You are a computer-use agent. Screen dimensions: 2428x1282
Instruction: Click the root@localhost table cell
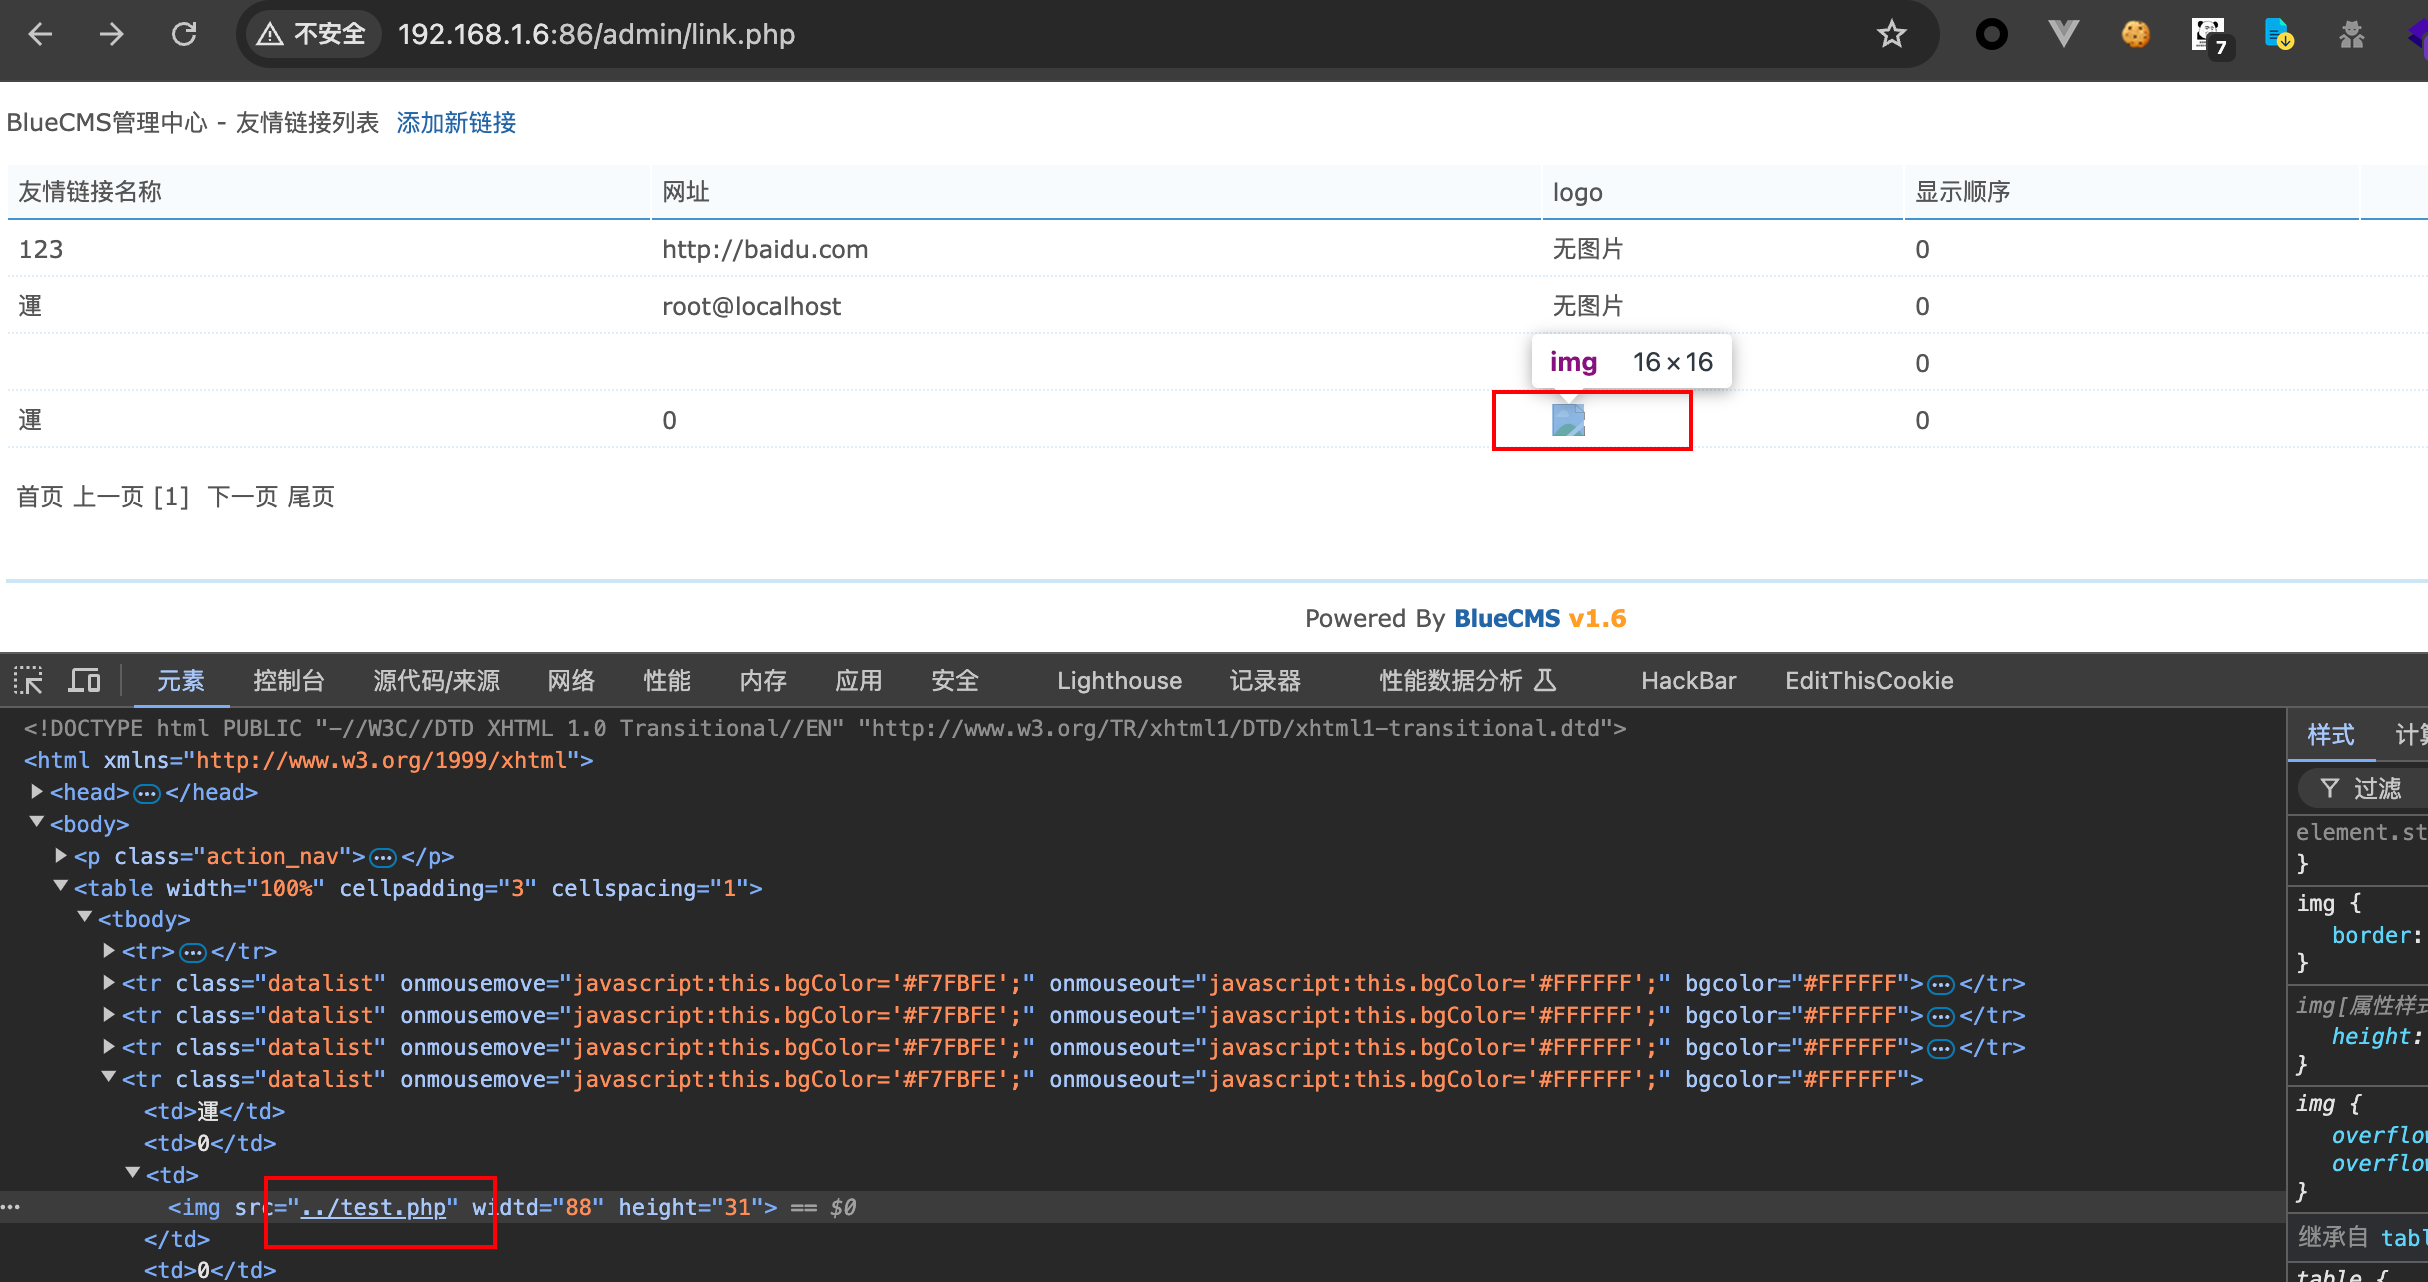click(751, 306)
